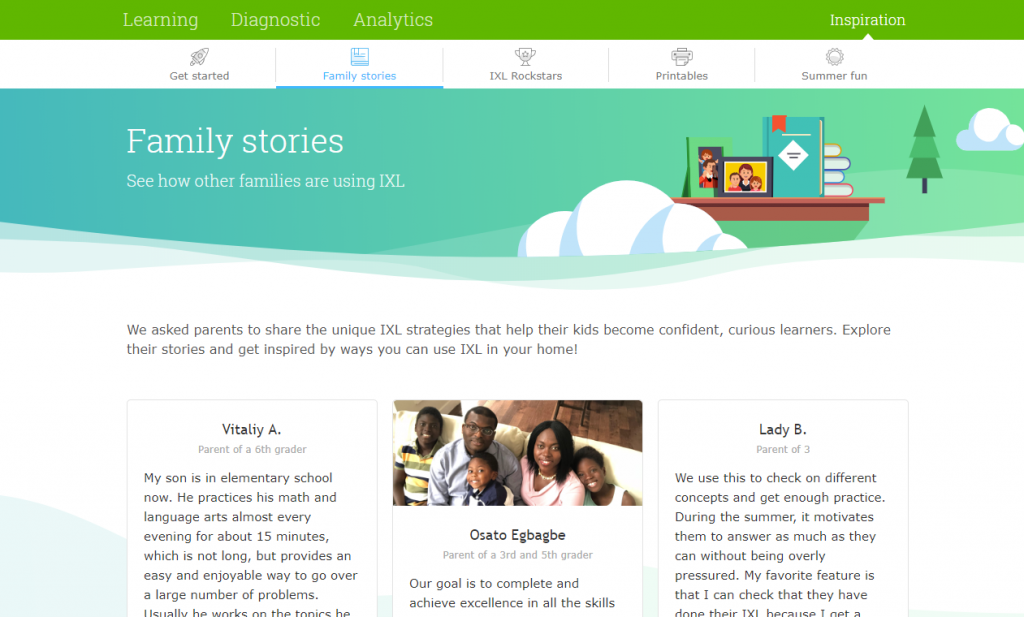This screenshot has height=617, width=1024.
Task: Click the sun icon above Summer fun
Action: coord(834,56)
